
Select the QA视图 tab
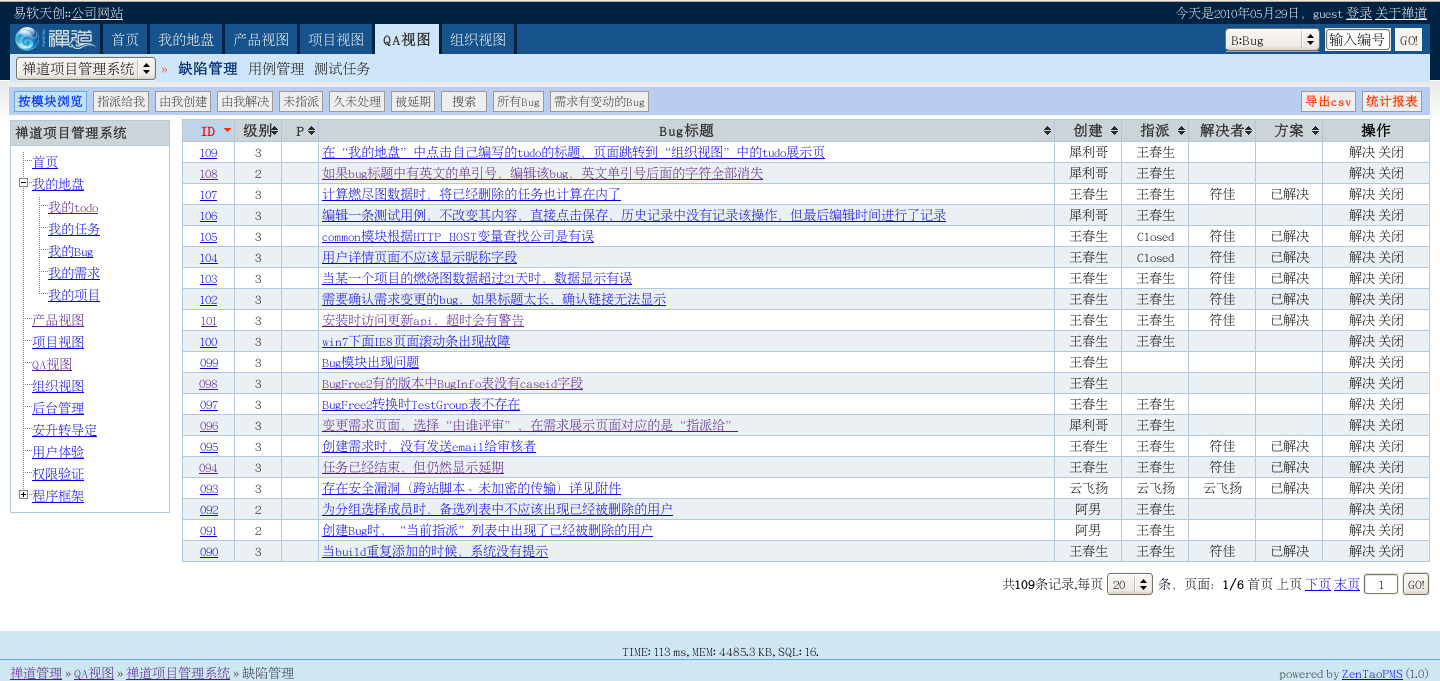pyautogui.click(x=406, y=39)
